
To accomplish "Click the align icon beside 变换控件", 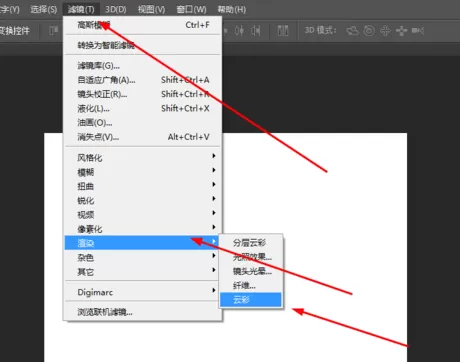I will click(x=53, y=31).
